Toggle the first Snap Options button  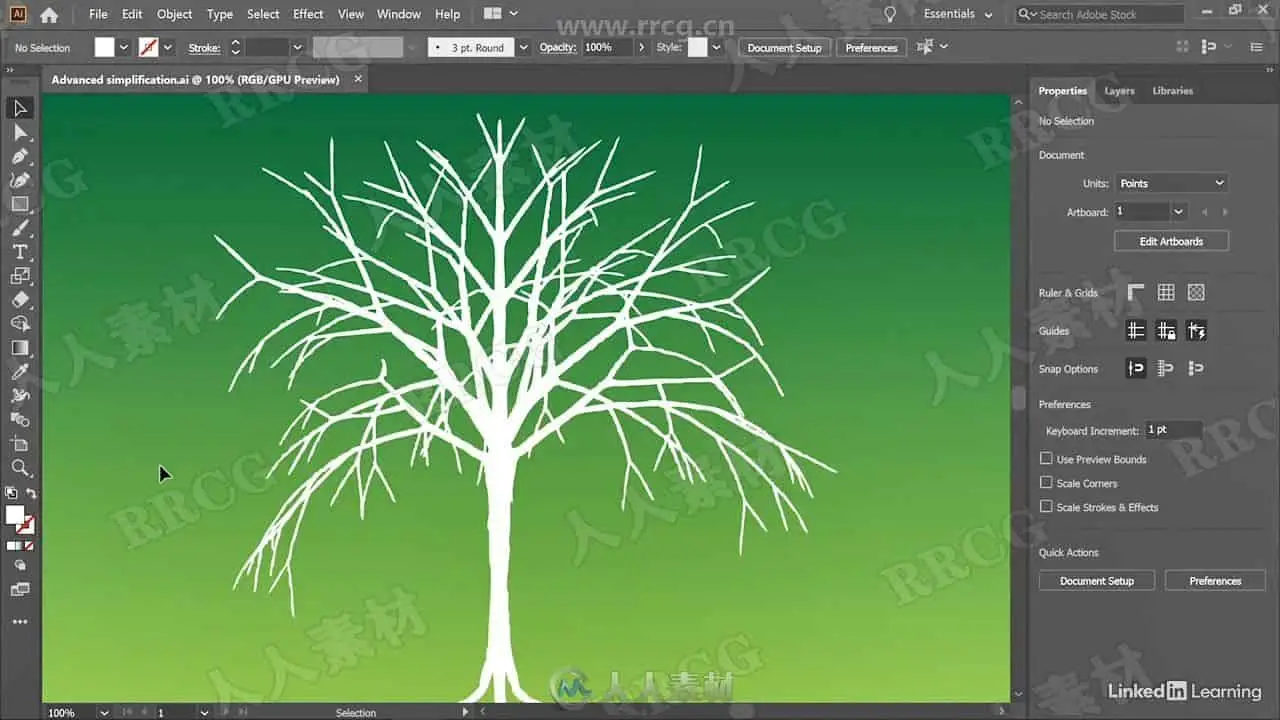(x=1136, y=369)
